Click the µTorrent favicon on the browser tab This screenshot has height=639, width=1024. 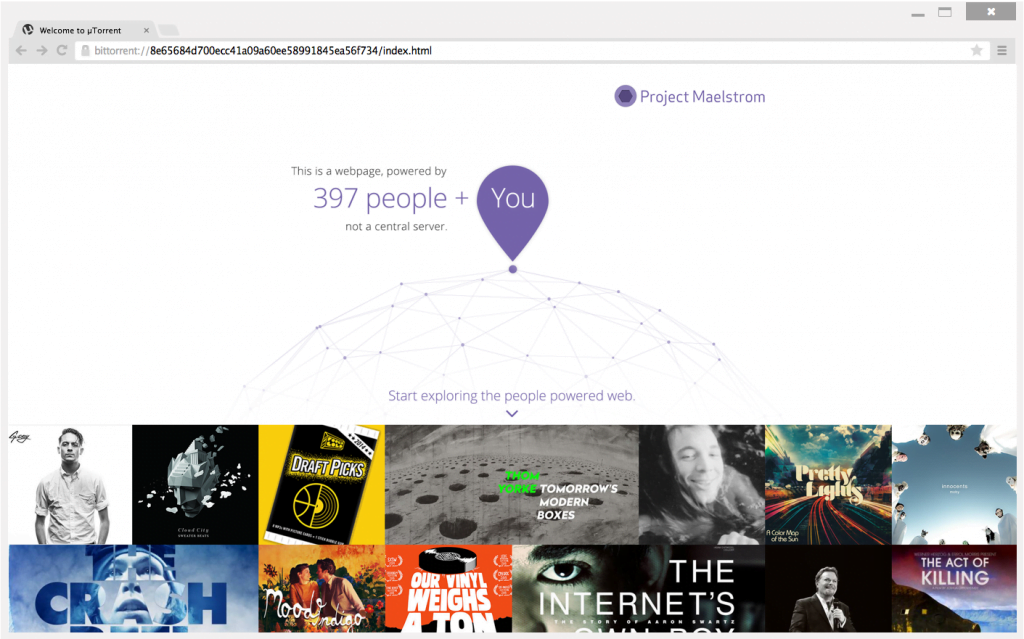[x=27, y=30]
